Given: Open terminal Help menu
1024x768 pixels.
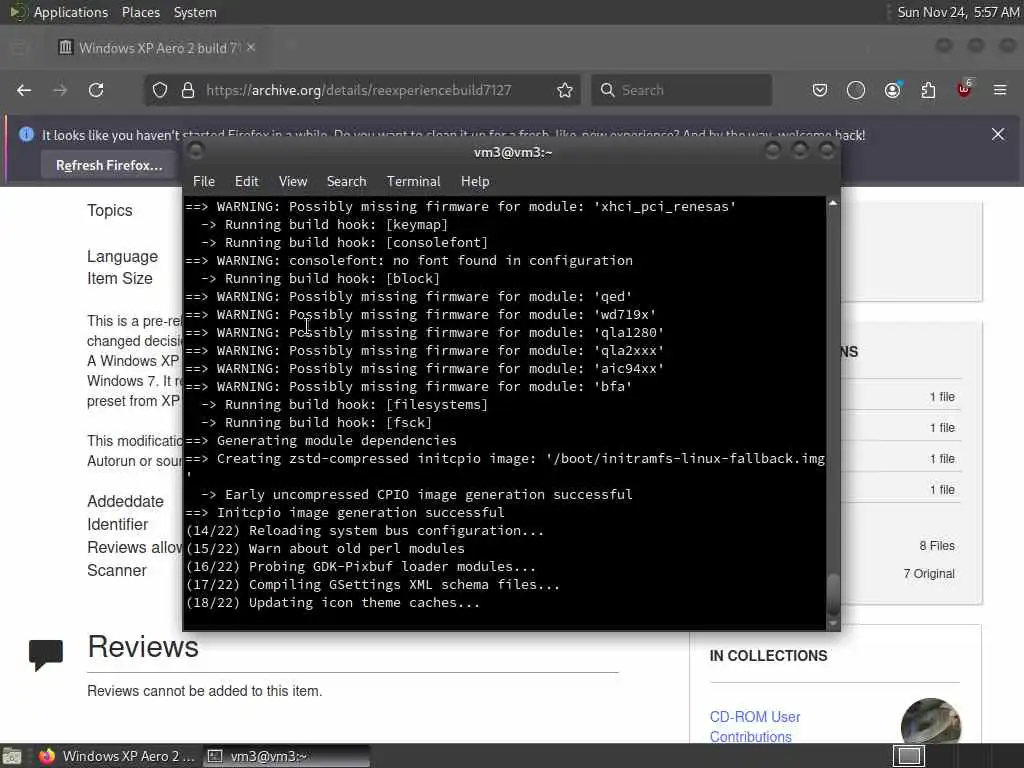Looking at the screenshot, I should tap(475, 182).
